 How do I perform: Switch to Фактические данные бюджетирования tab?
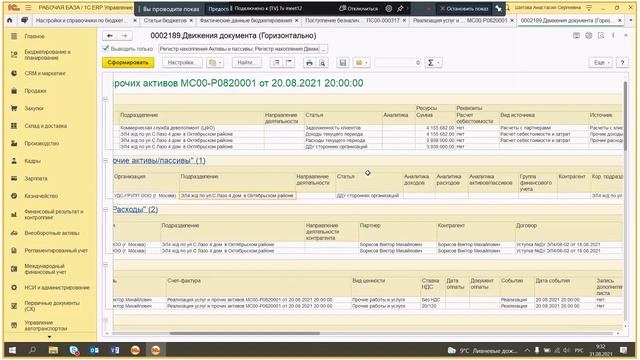246,20
